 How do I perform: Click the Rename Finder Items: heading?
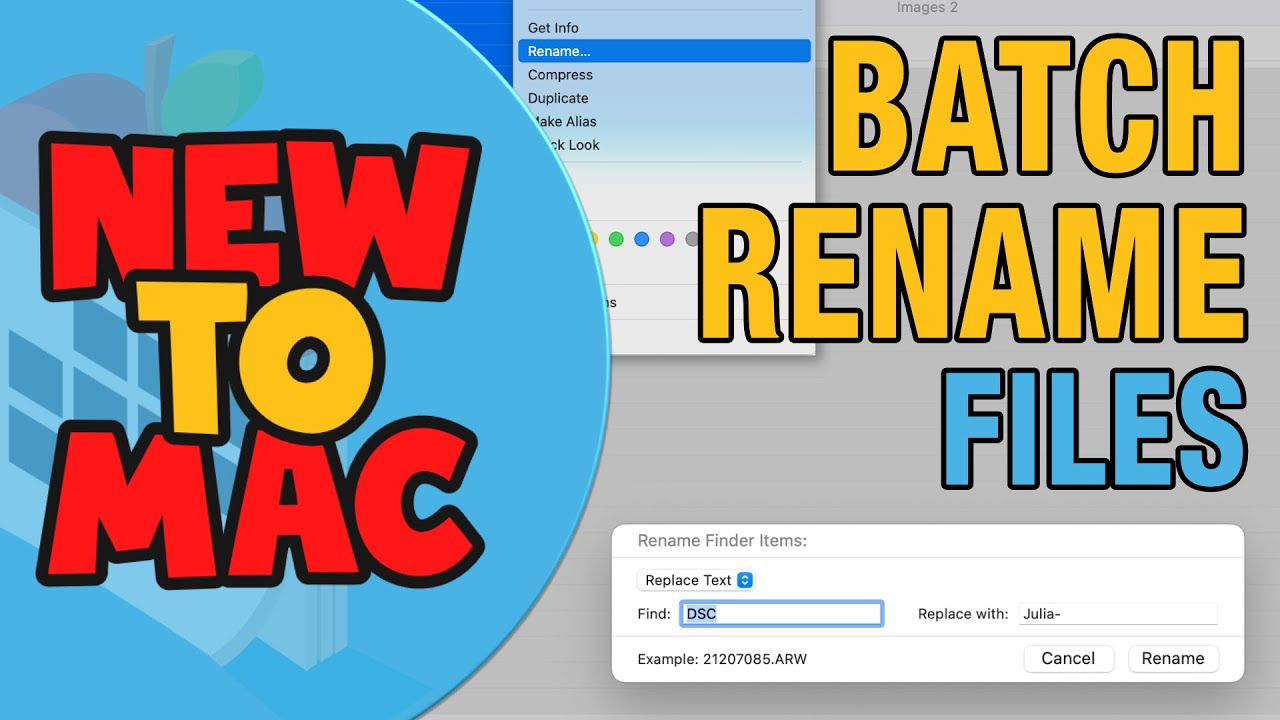click(x=722, y=540)
